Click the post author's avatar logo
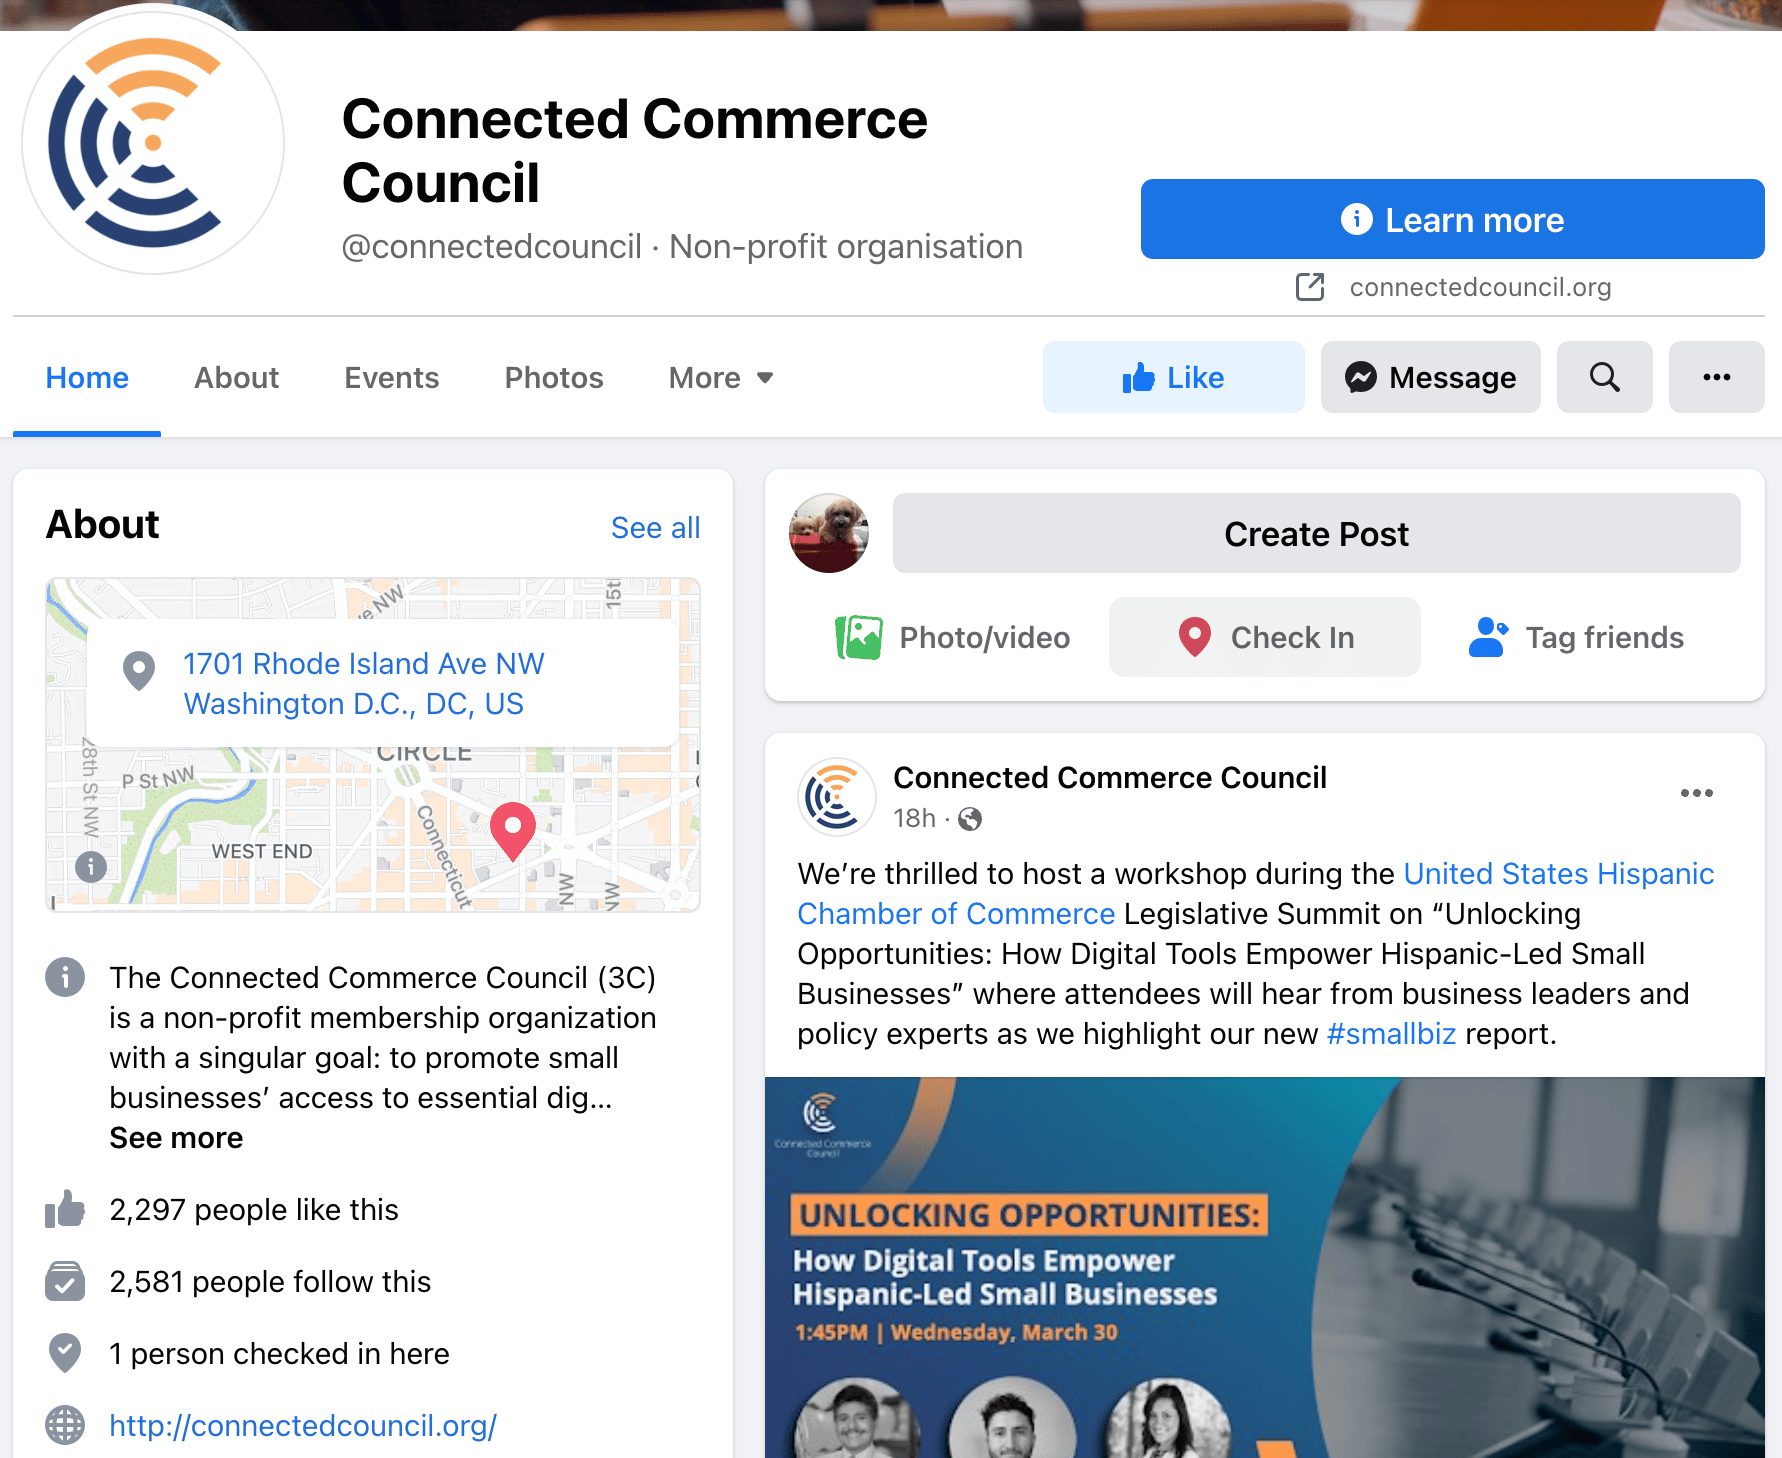Screen dimensions: 1782x1458 pos(836,797)
